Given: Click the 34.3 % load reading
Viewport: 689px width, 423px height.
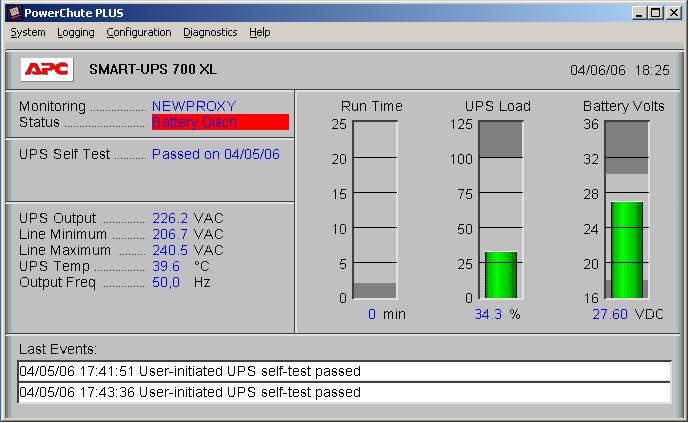Looking at the screenshot, I should tap(497, 314).
